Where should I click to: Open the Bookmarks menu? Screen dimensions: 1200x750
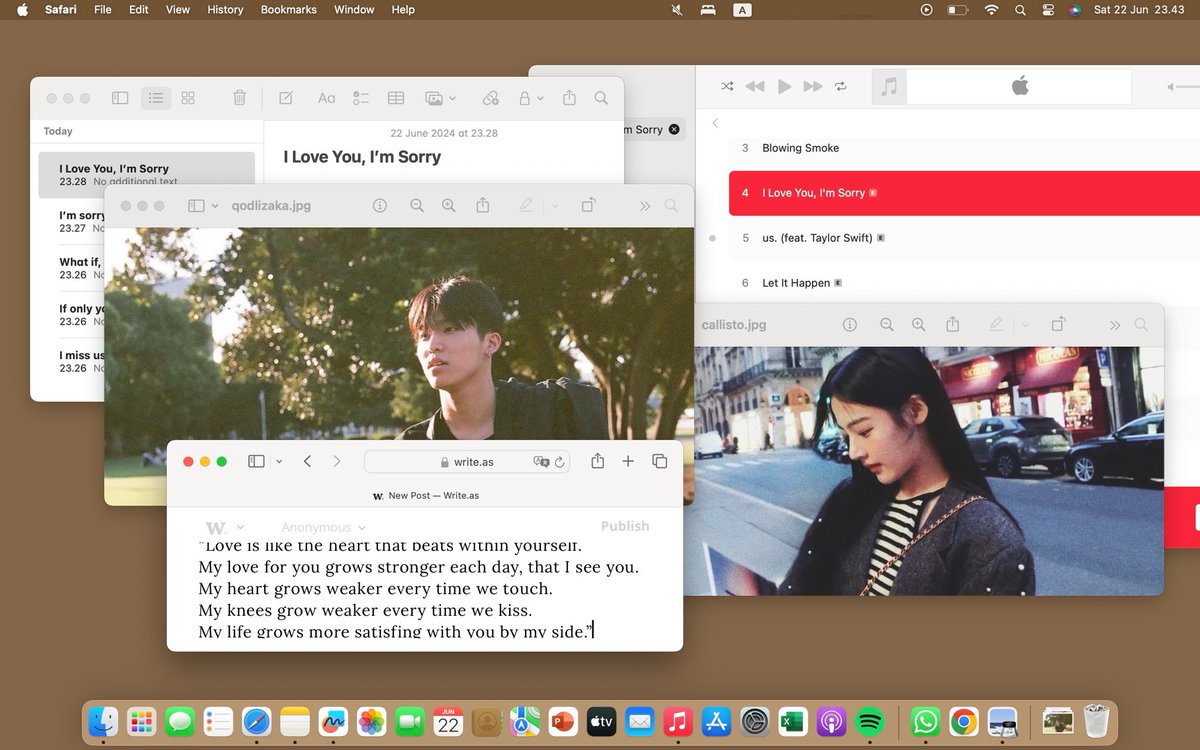click(x=288, y=10)
